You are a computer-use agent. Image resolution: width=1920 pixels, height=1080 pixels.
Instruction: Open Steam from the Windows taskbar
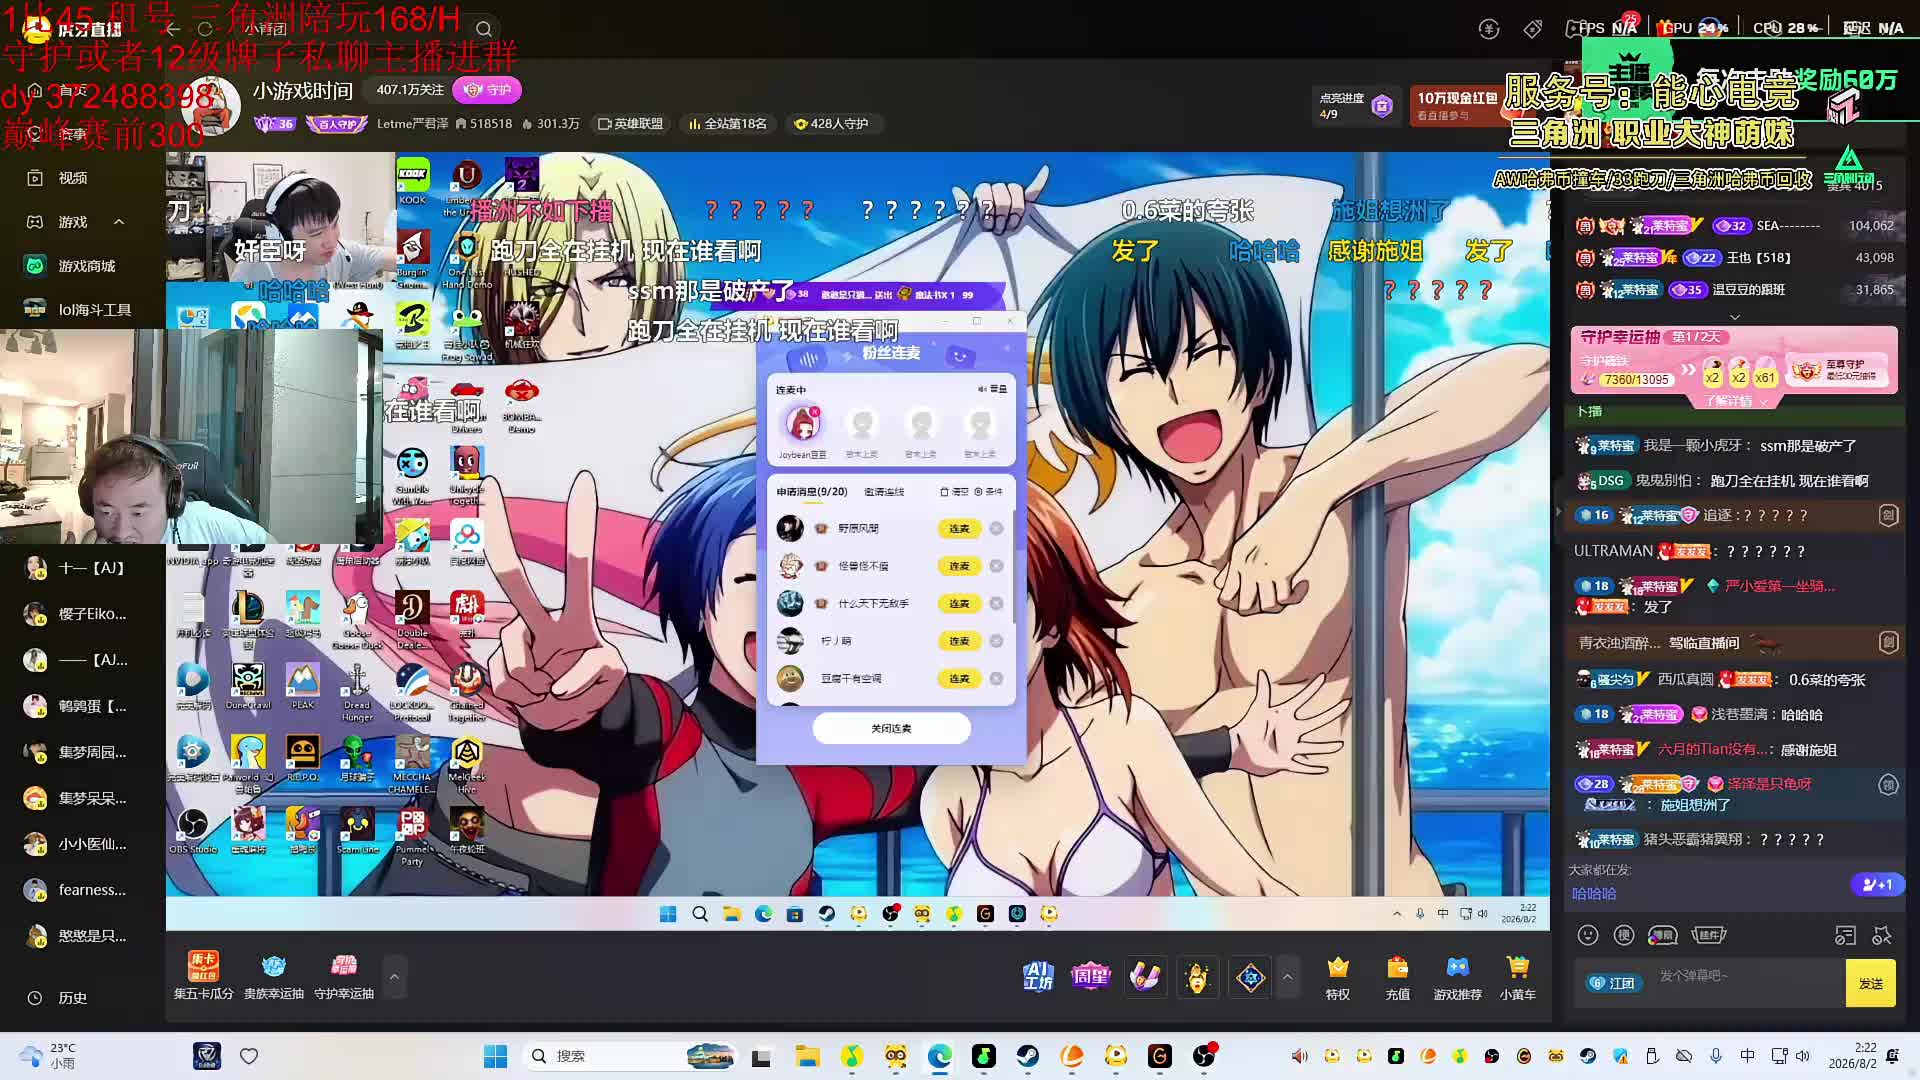1027,1056
